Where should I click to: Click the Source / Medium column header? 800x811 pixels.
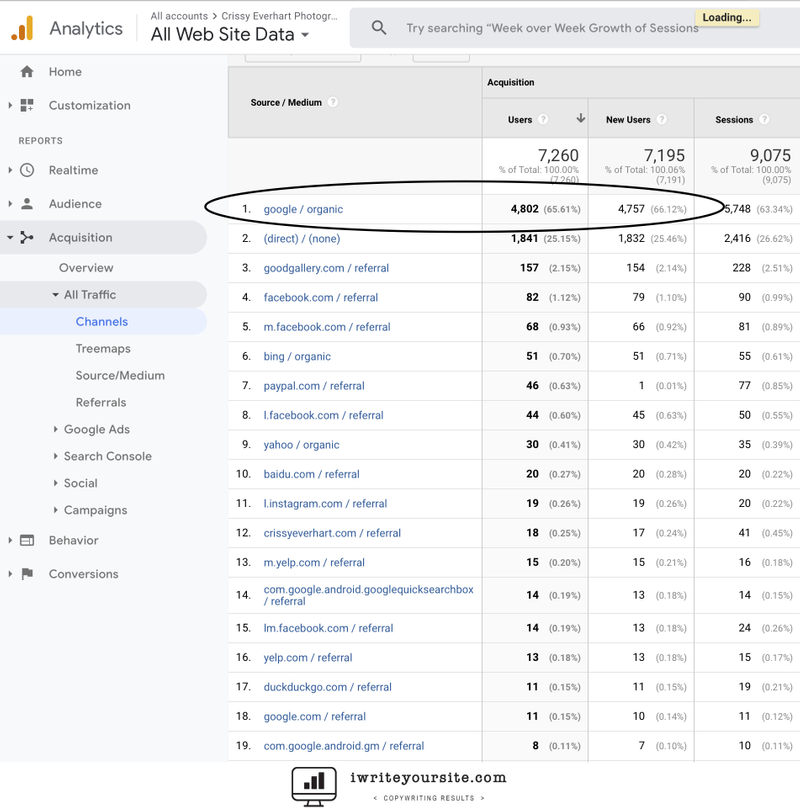[286, 102]
